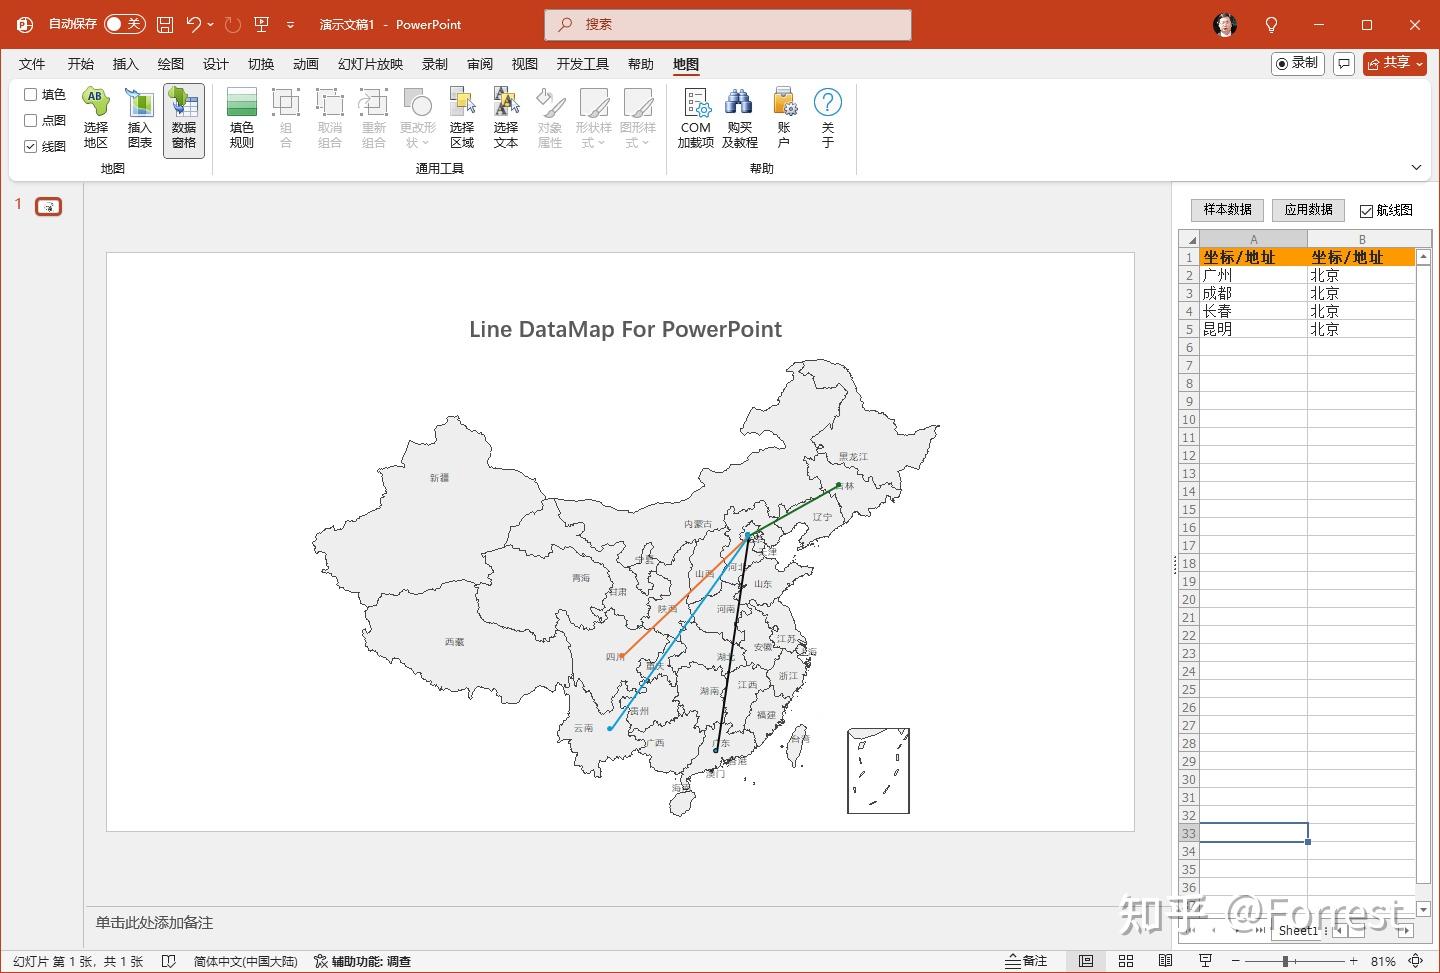
Task: Open COM加载项 add-ins
Action: tap(694, 117)
